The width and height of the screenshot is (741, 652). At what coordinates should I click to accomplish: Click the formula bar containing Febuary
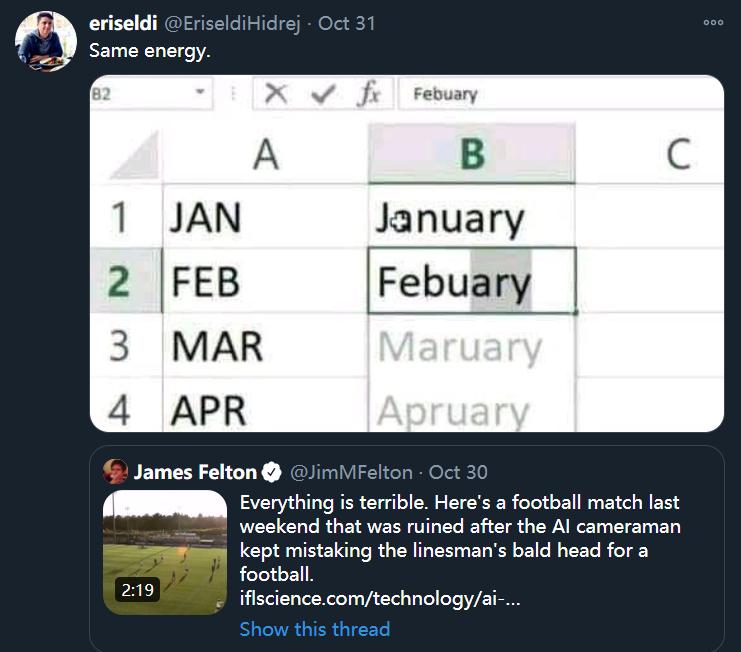click(x=560, y=94)
